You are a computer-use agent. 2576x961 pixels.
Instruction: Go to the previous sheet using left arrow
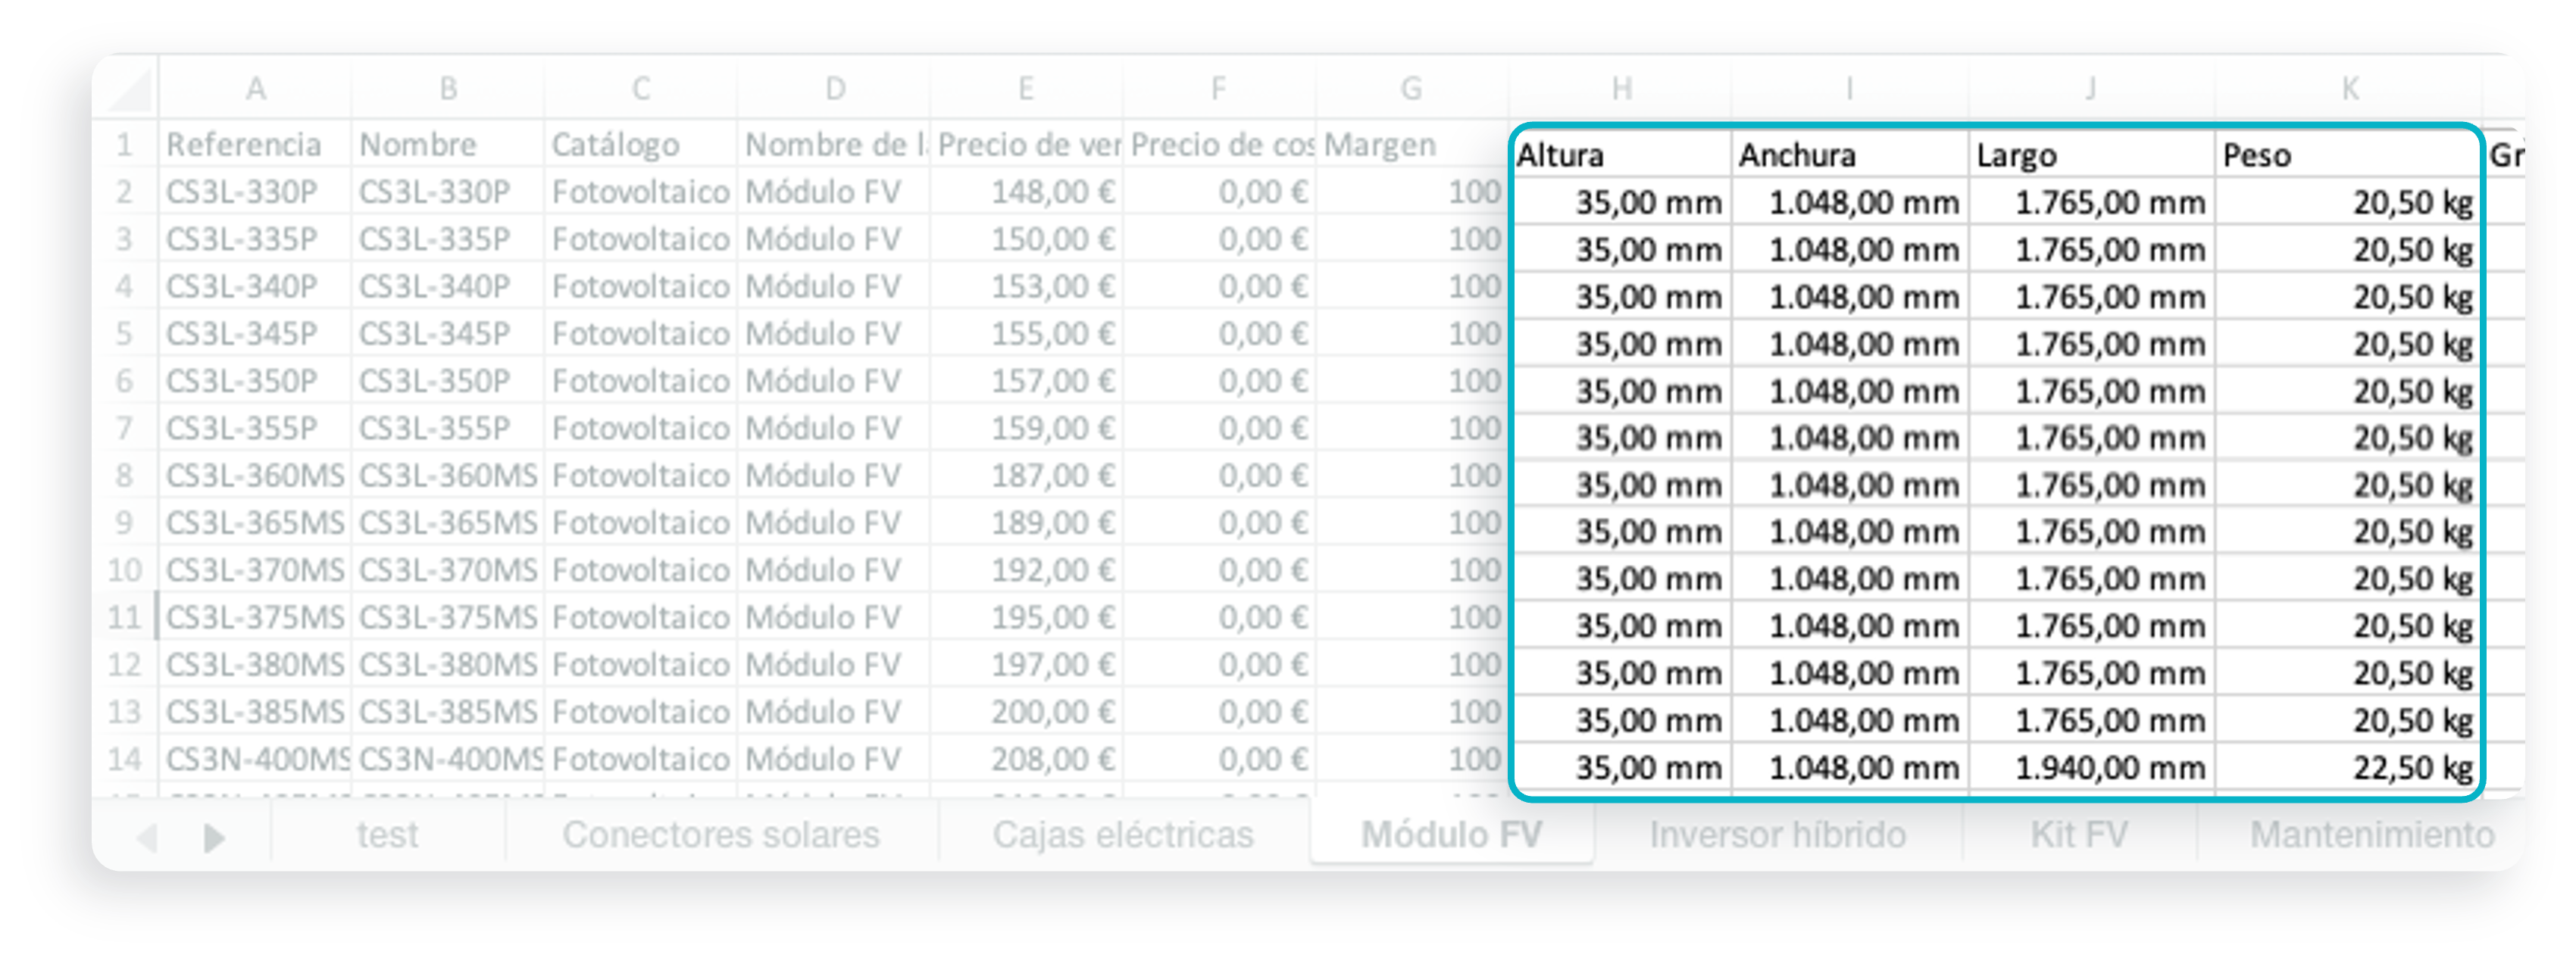point(148,837)
